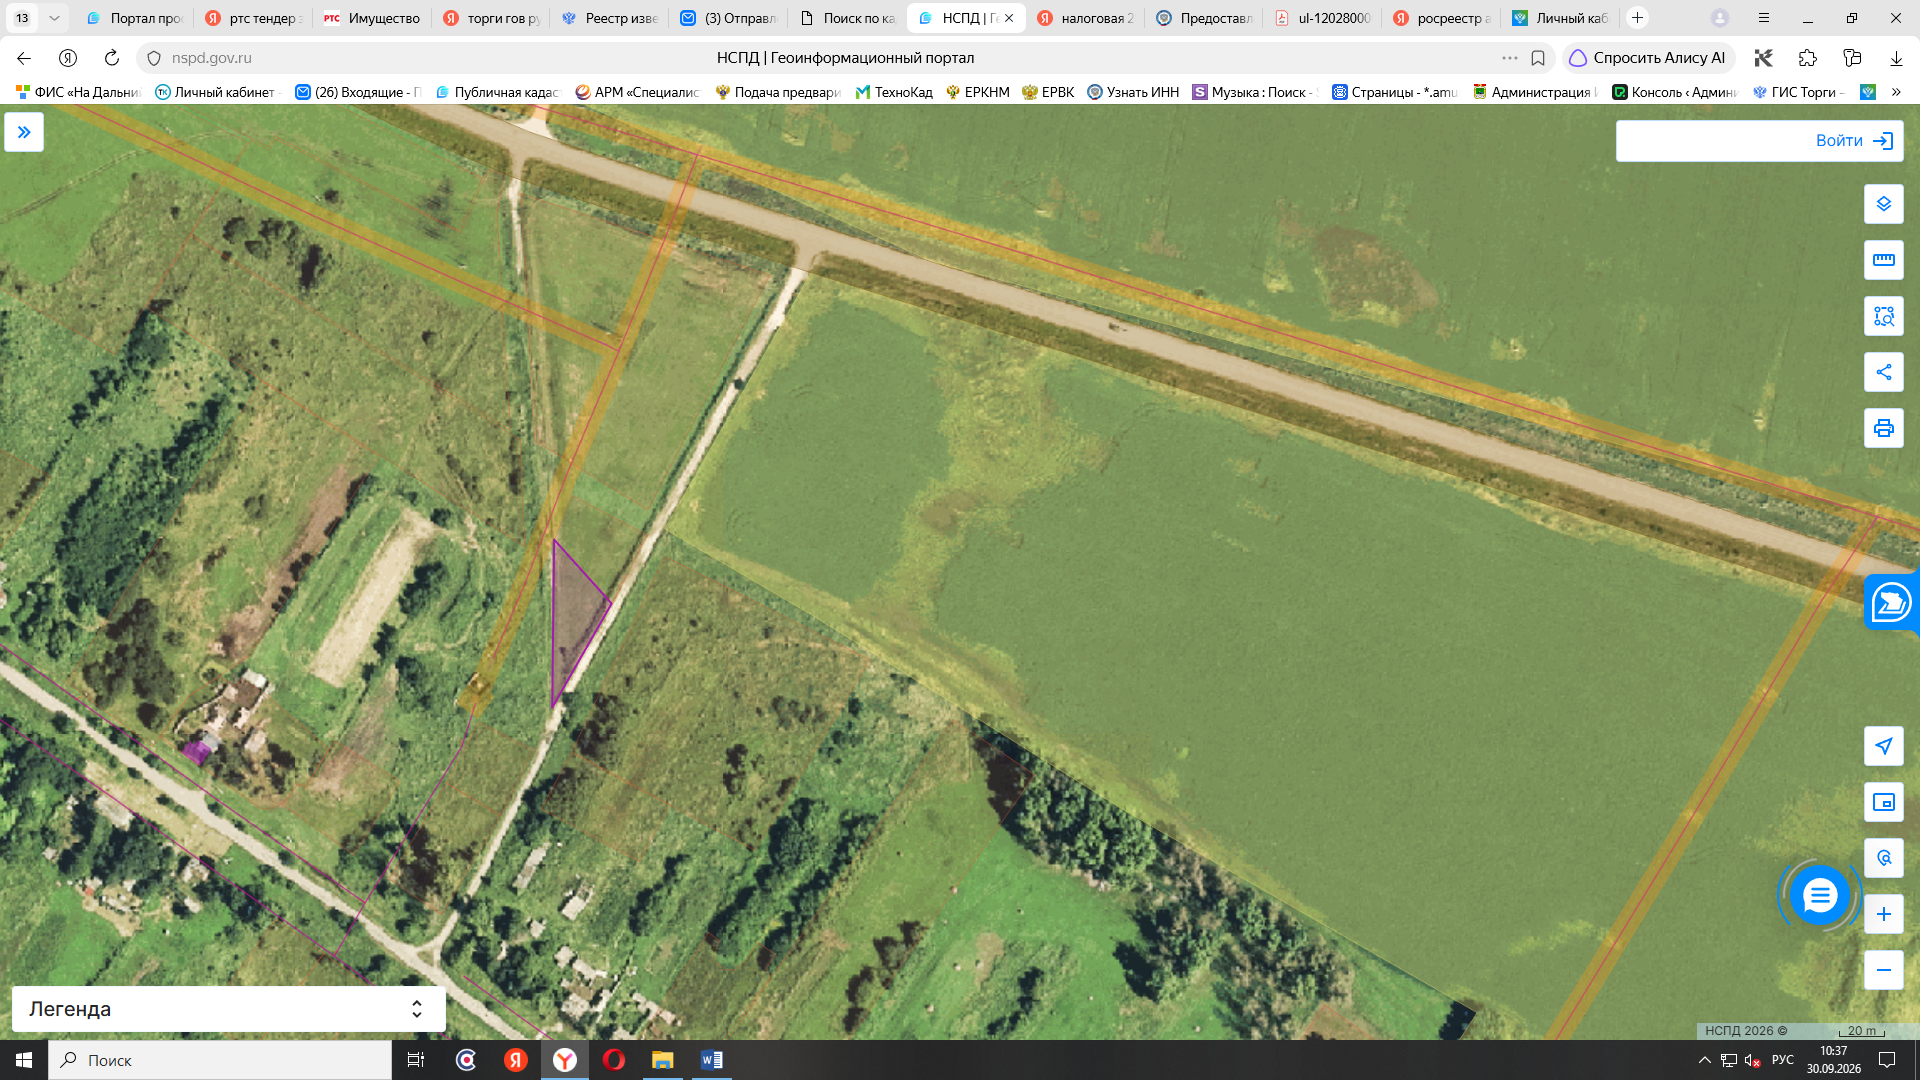Open the blue feedback side widget

pyautogui.click(x=1892, y=602)
